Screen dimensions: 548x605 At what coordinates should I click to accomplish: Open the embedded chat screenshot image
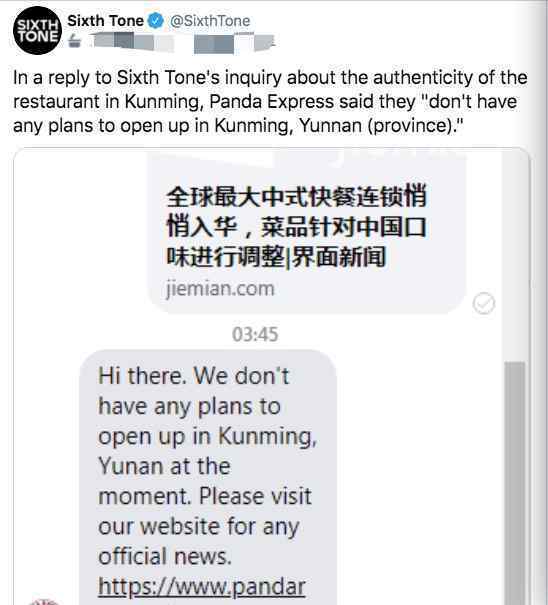[x=272, y=376]
